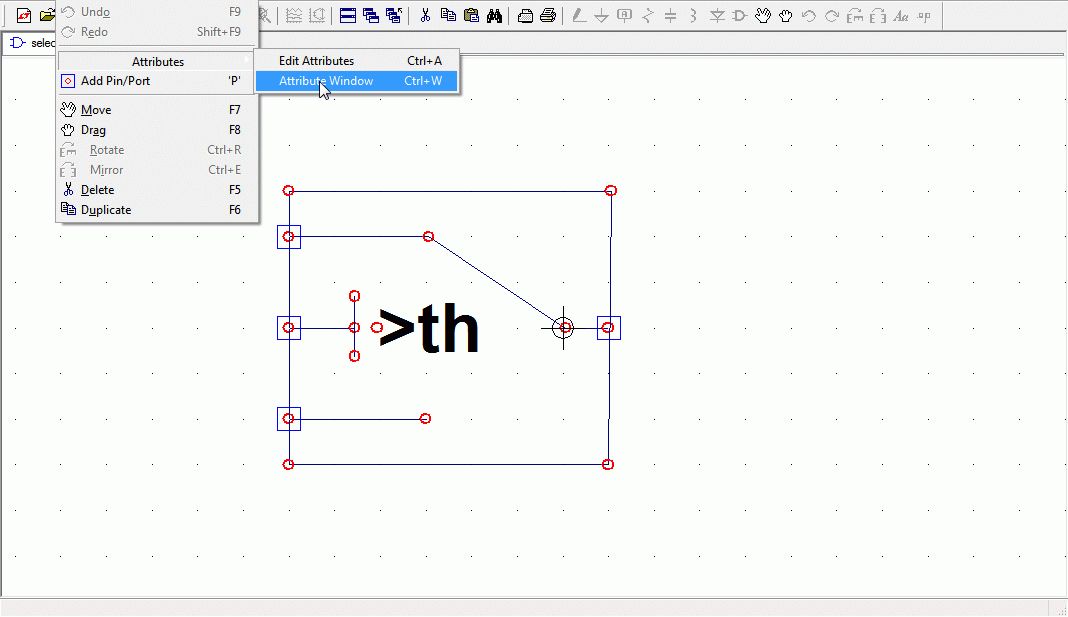Click the Print icon in toolbar
The image size is (1068, 617).
tap(548, 15)
